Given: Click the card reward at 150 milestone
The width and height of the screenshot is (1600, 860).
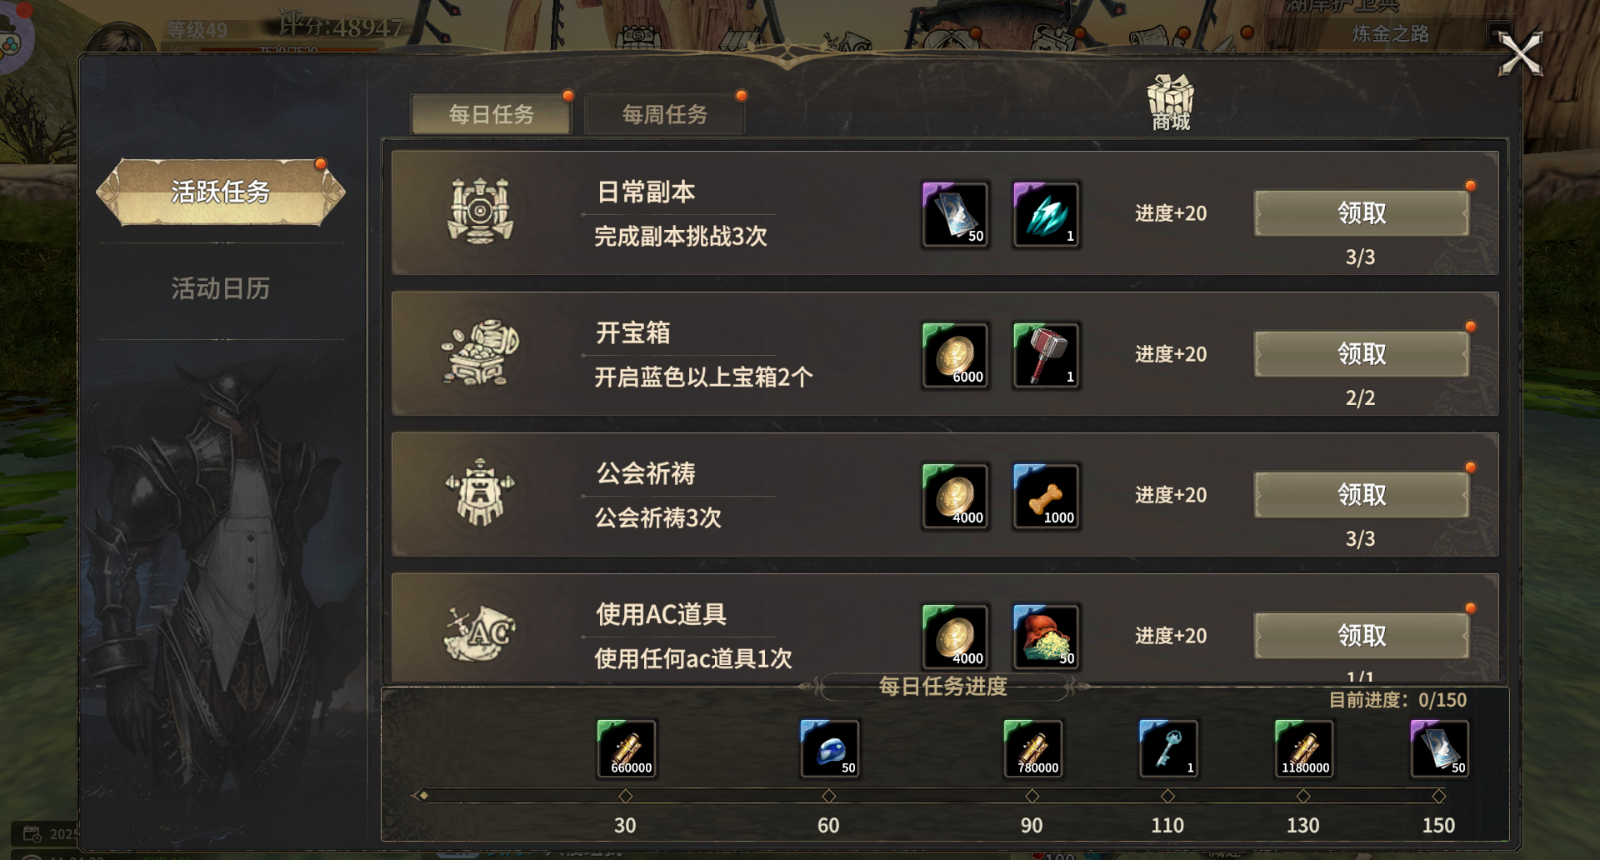Looking at the screenshot, I should point(1439,749).
